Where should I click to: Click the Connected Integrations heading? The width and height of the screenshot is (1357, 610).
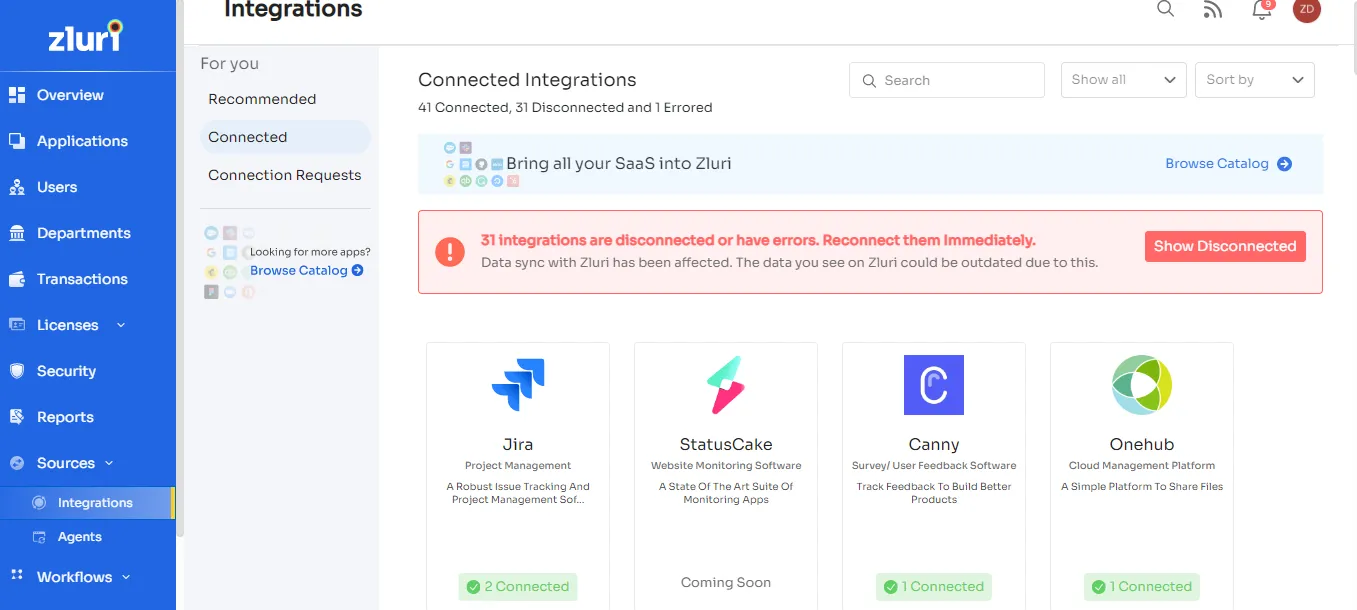tap(527, 80)
